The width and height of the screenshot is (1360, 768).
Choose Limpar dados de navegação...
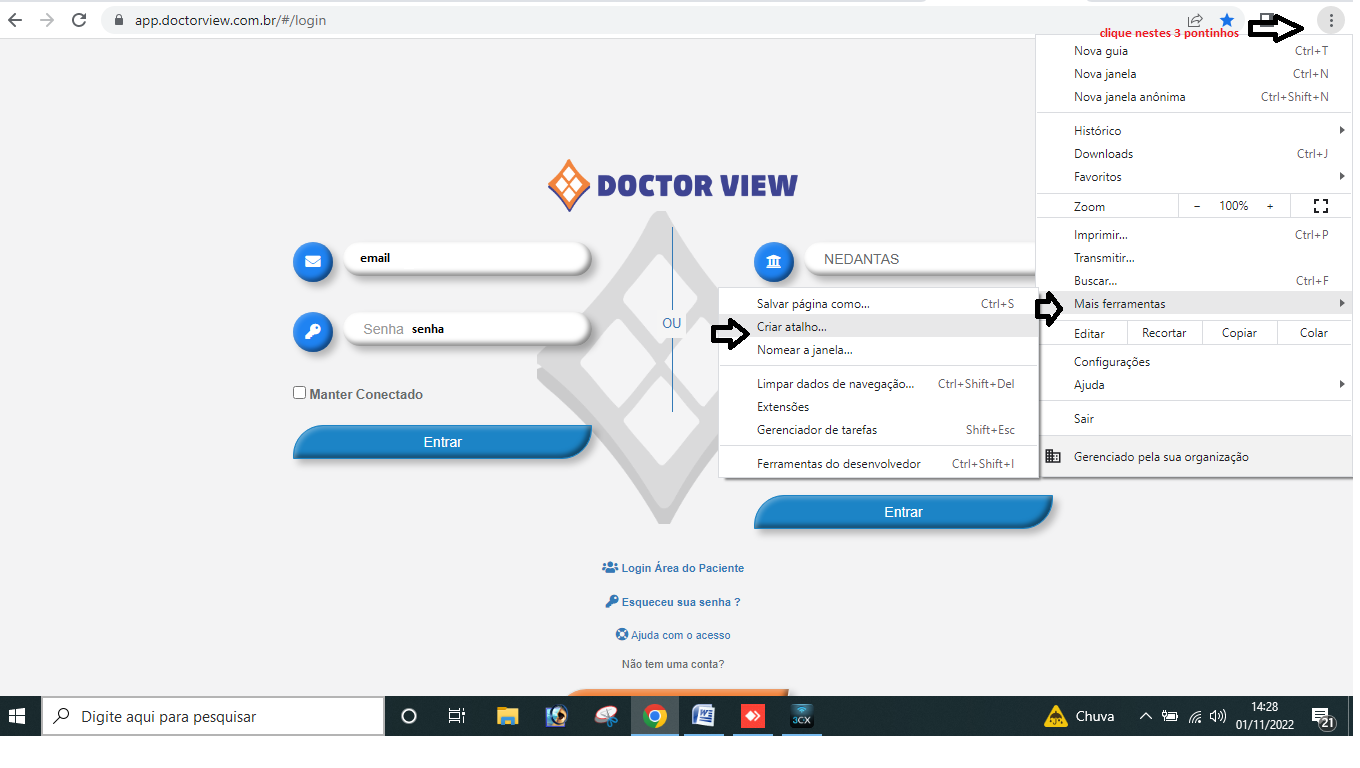tap(835, 384)
